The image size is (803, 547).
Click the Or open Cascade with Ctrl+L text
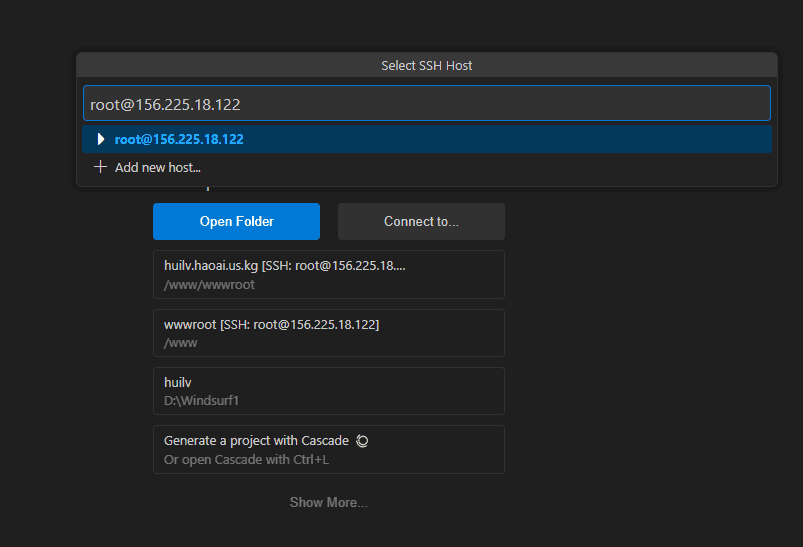[x=246, y=459]
